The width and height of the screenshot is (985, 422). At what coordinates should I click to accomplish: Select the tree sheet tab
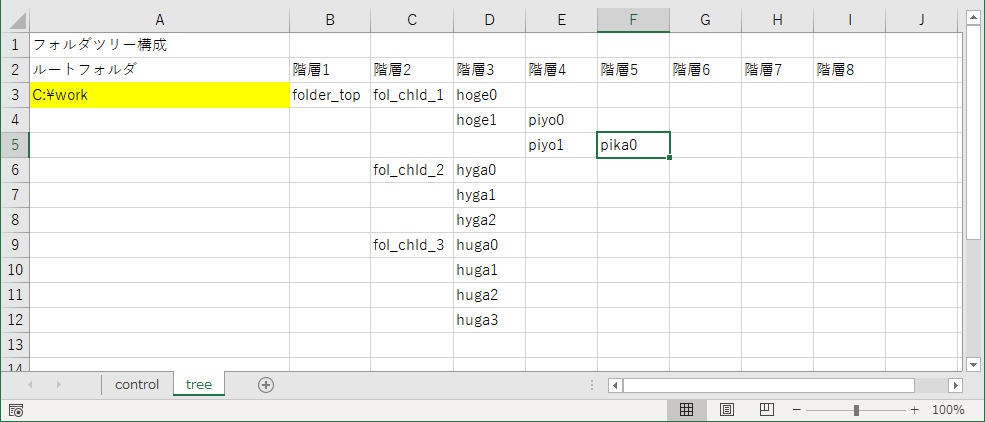click(199, 384)
